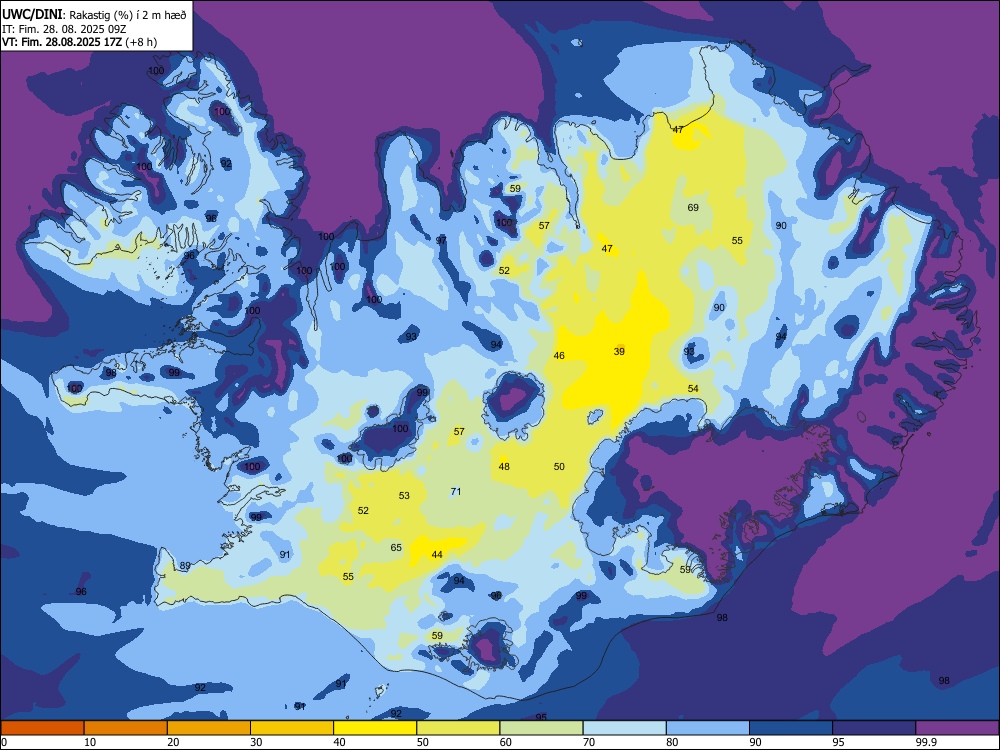Click the 69 humidity value on map
The width and height of the screenshot is (1000, 750).
(693, 207)
